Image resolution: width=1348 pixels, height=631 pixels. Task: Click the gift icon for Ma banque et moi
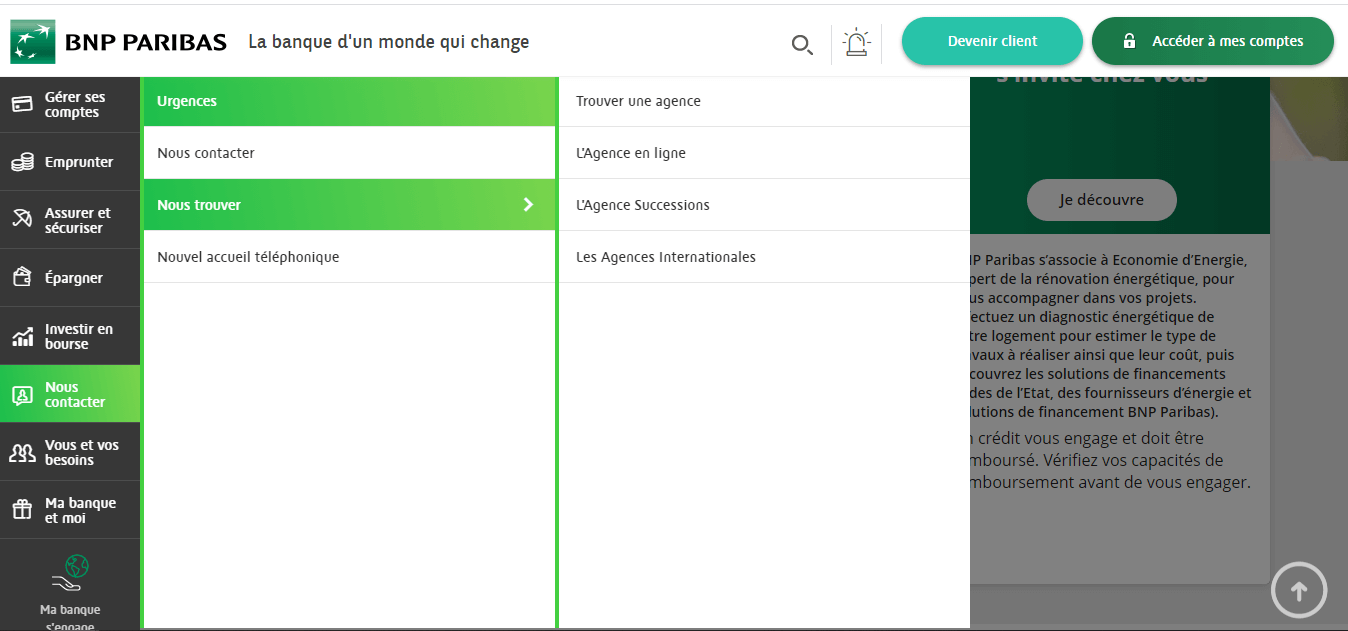pyautogui.click(x=22, y=510)
